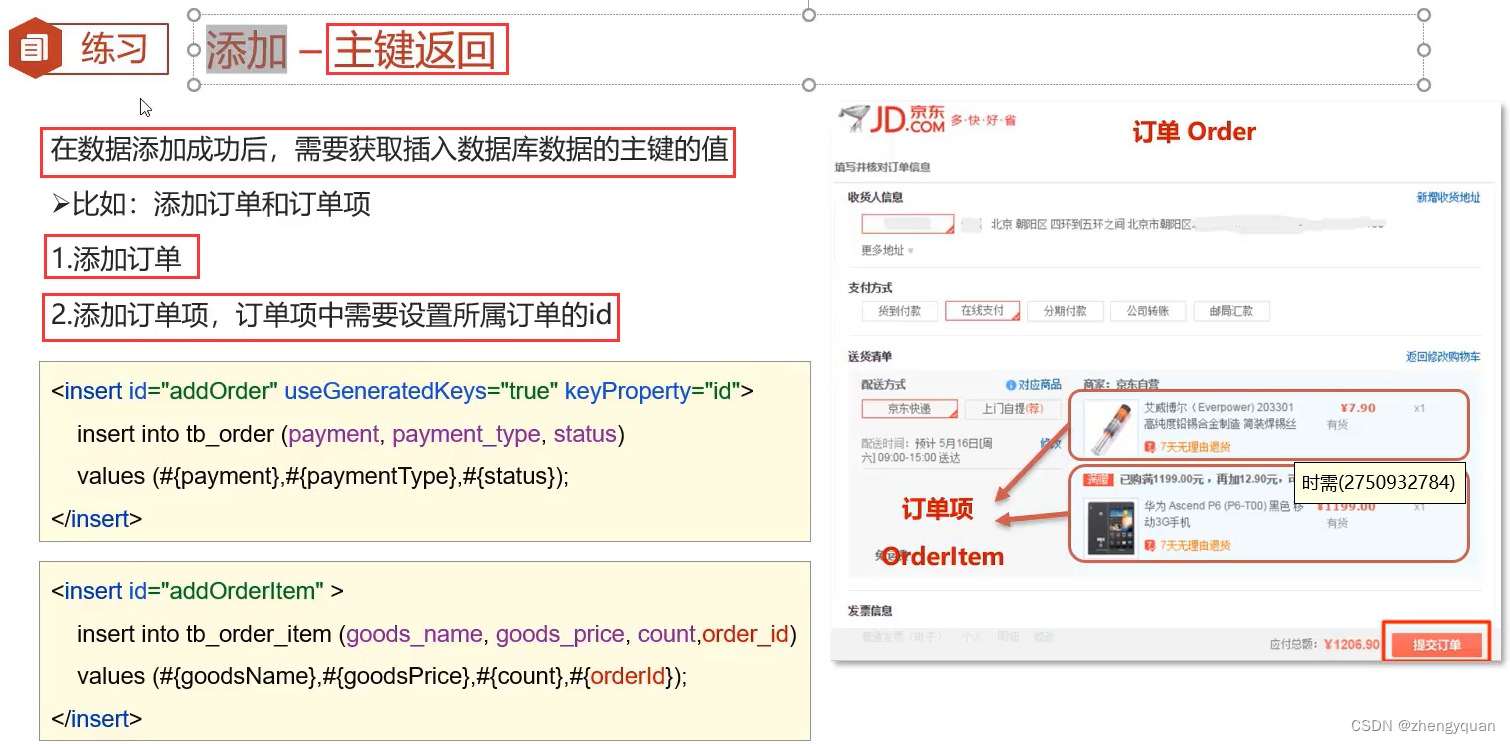Screen dimensions: 1510x744
Task: Click the 7天无理由退货 icon under the Huawei item
Action: pos(1150,545)
